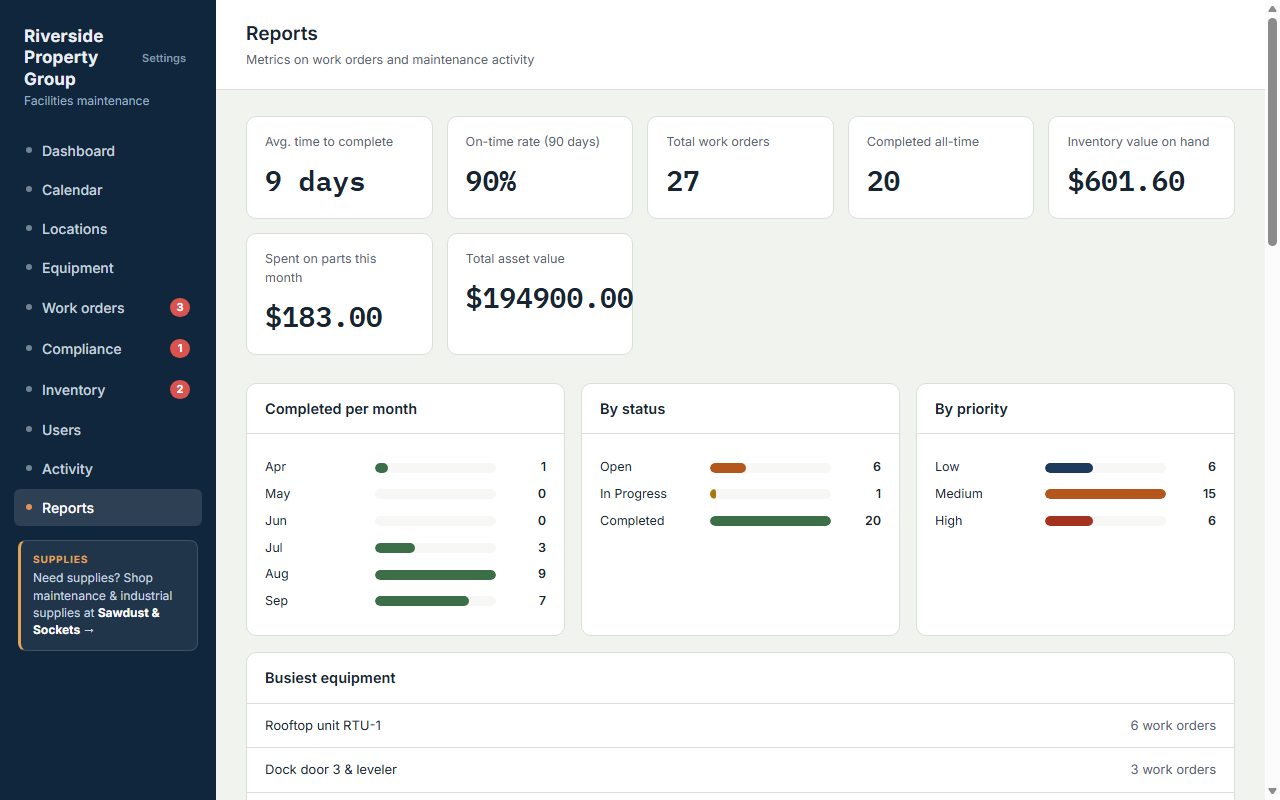Click the In Progress status label
This screenshot has height=800, width=1280.
pos(633,494)
